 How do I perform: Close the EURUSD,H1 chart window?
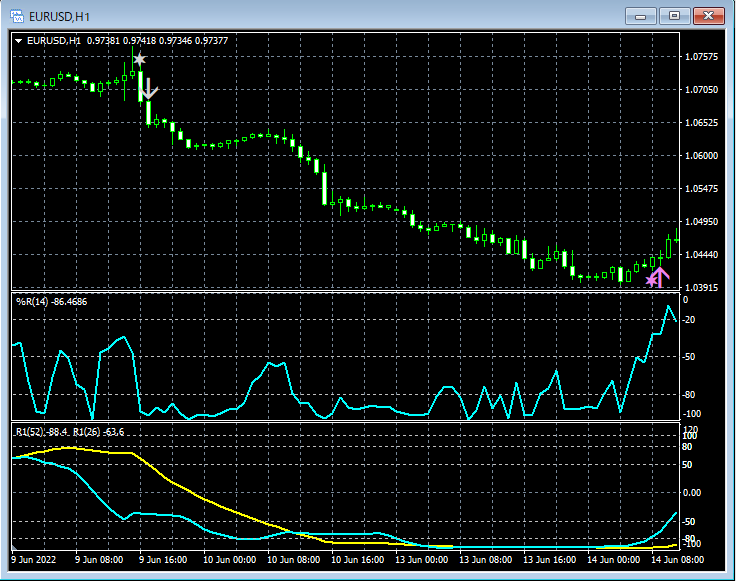pos(709,16)
